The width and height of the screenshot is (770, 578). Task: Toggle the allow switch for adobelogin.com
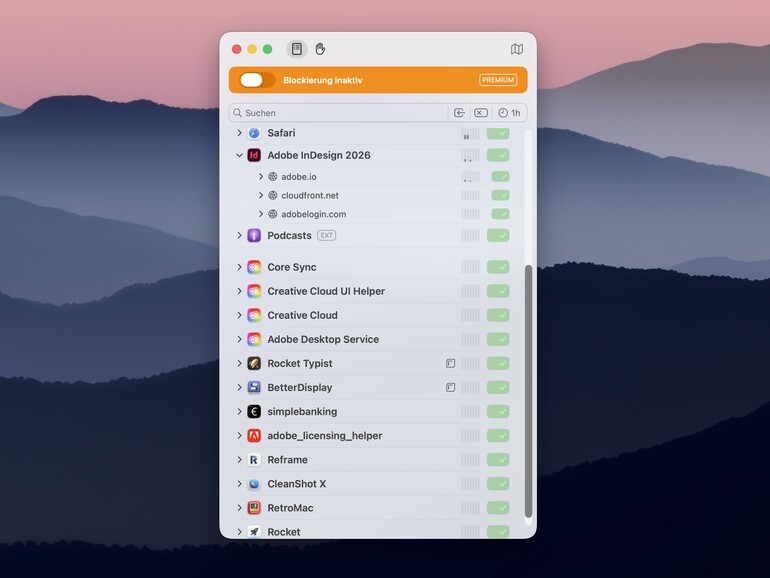(500, 214)
